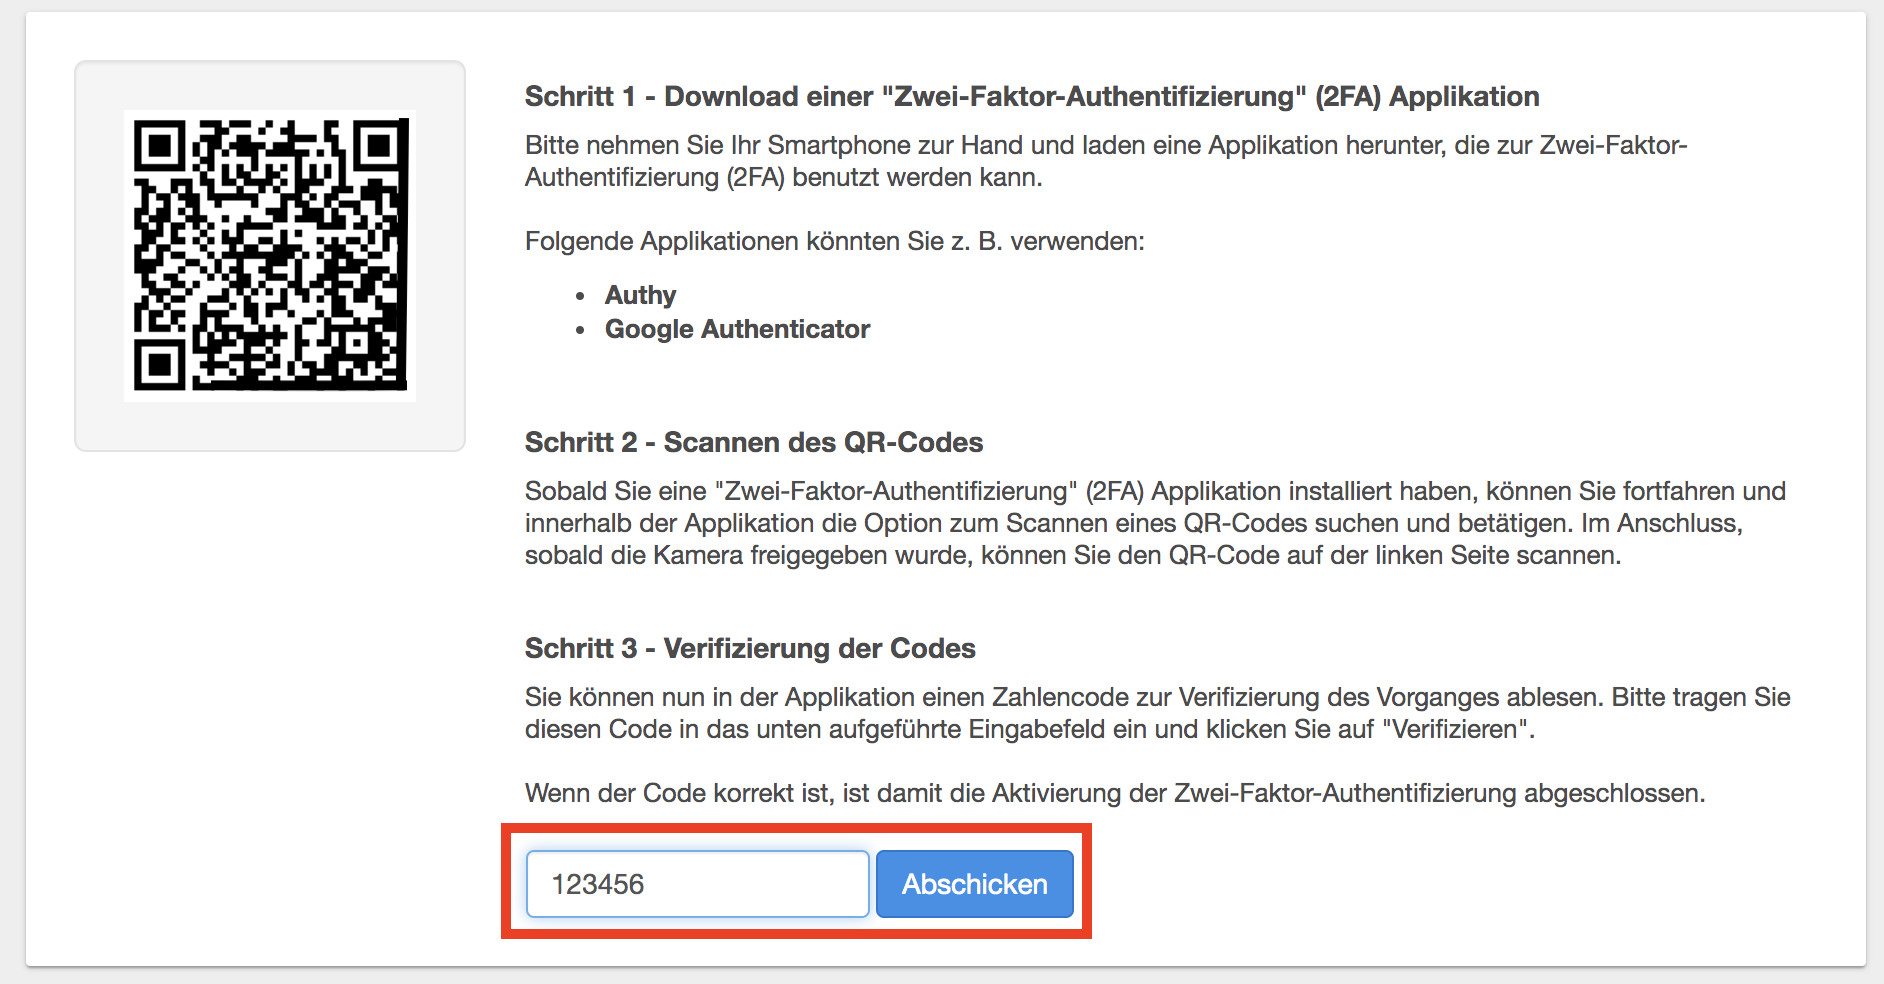Click the Schritt 3 Verifizierung der Codes heading

(750, 648)
